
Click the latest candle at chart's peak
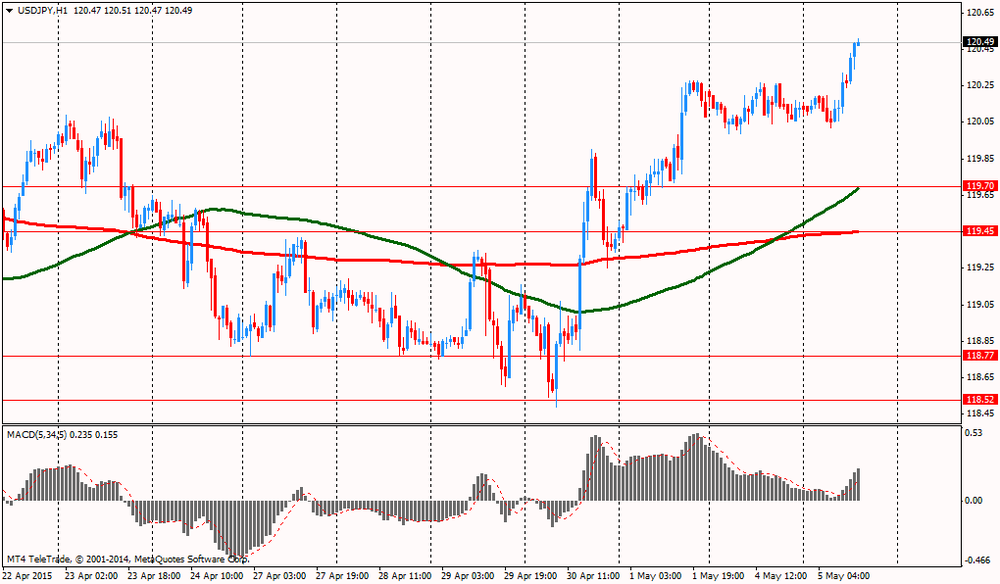(858, 43)
